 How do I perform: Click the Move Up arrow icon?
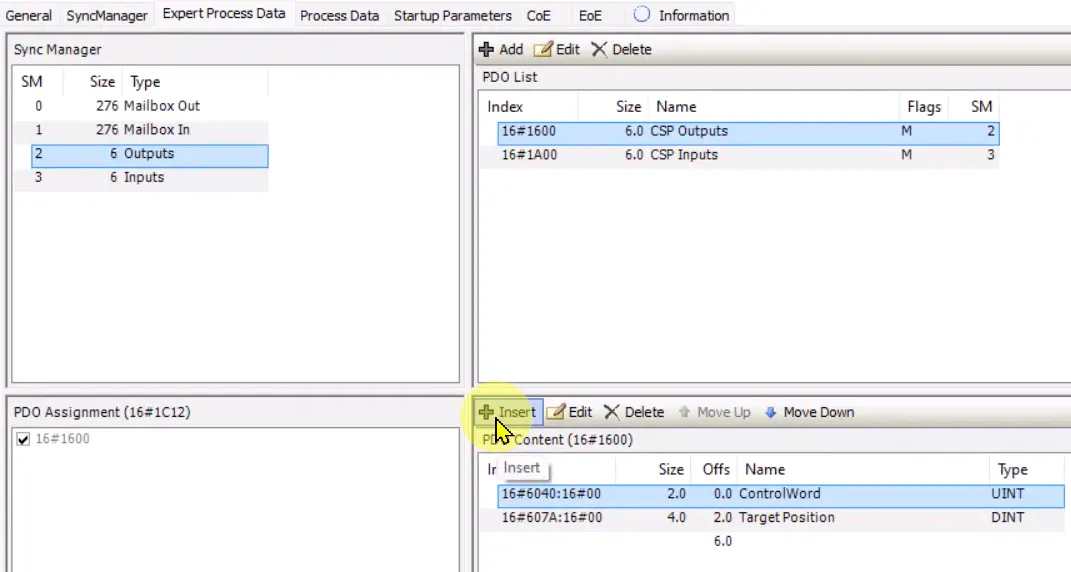pyautogui.click(x=684, y=412)
